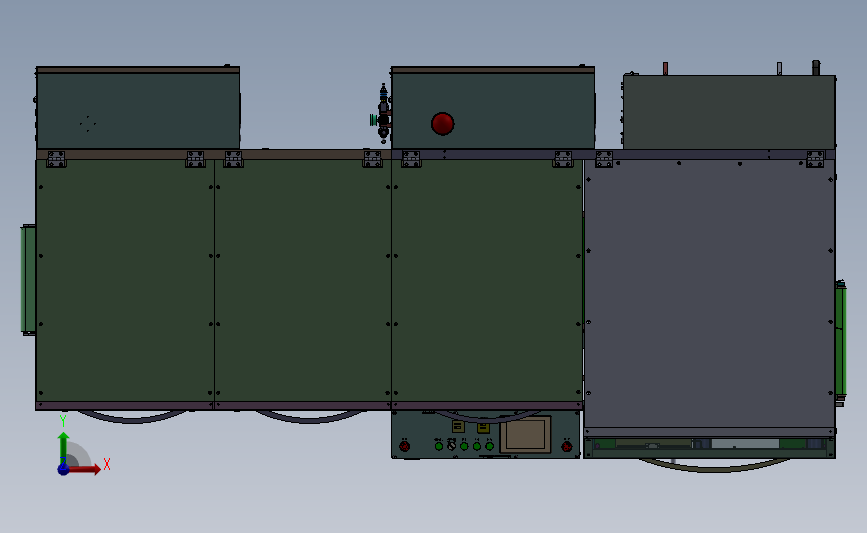Select the large gray cover panel on the right

click(x=709, y=293)
